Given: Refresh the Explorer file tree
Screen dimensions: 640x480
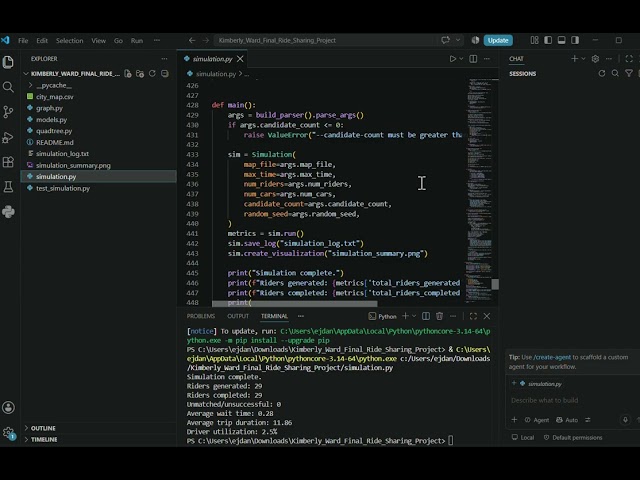Looking at the screenshot, I should (152, 73).
